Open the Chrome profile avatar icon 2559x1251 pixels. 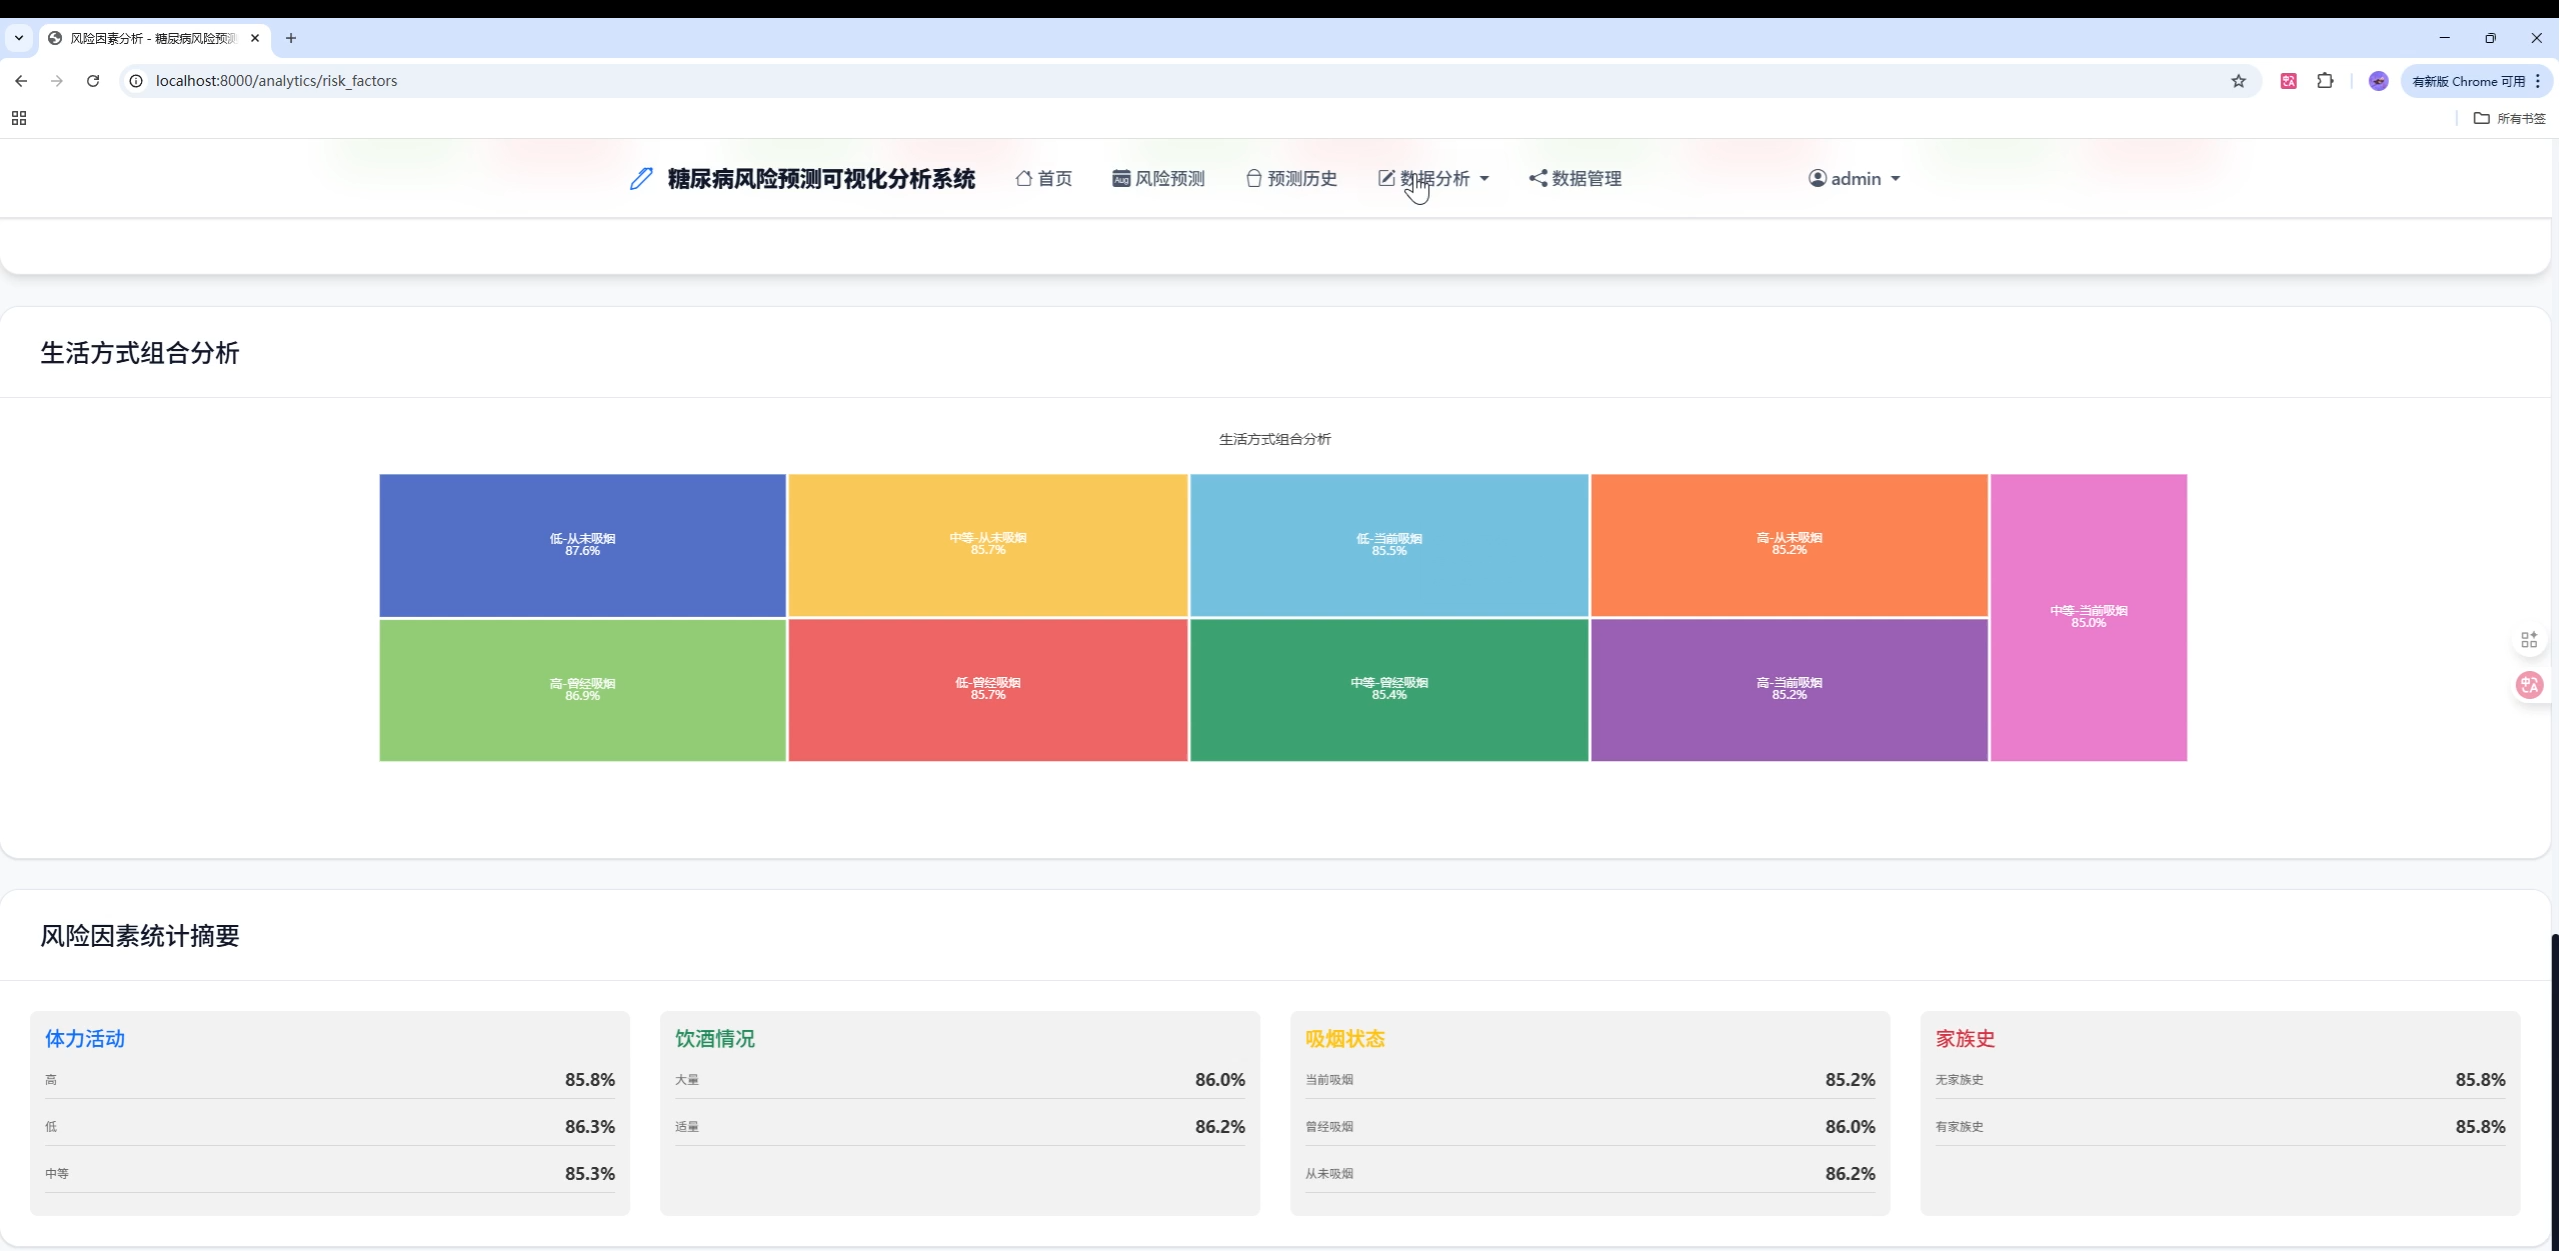click(x=2378, y=81)
